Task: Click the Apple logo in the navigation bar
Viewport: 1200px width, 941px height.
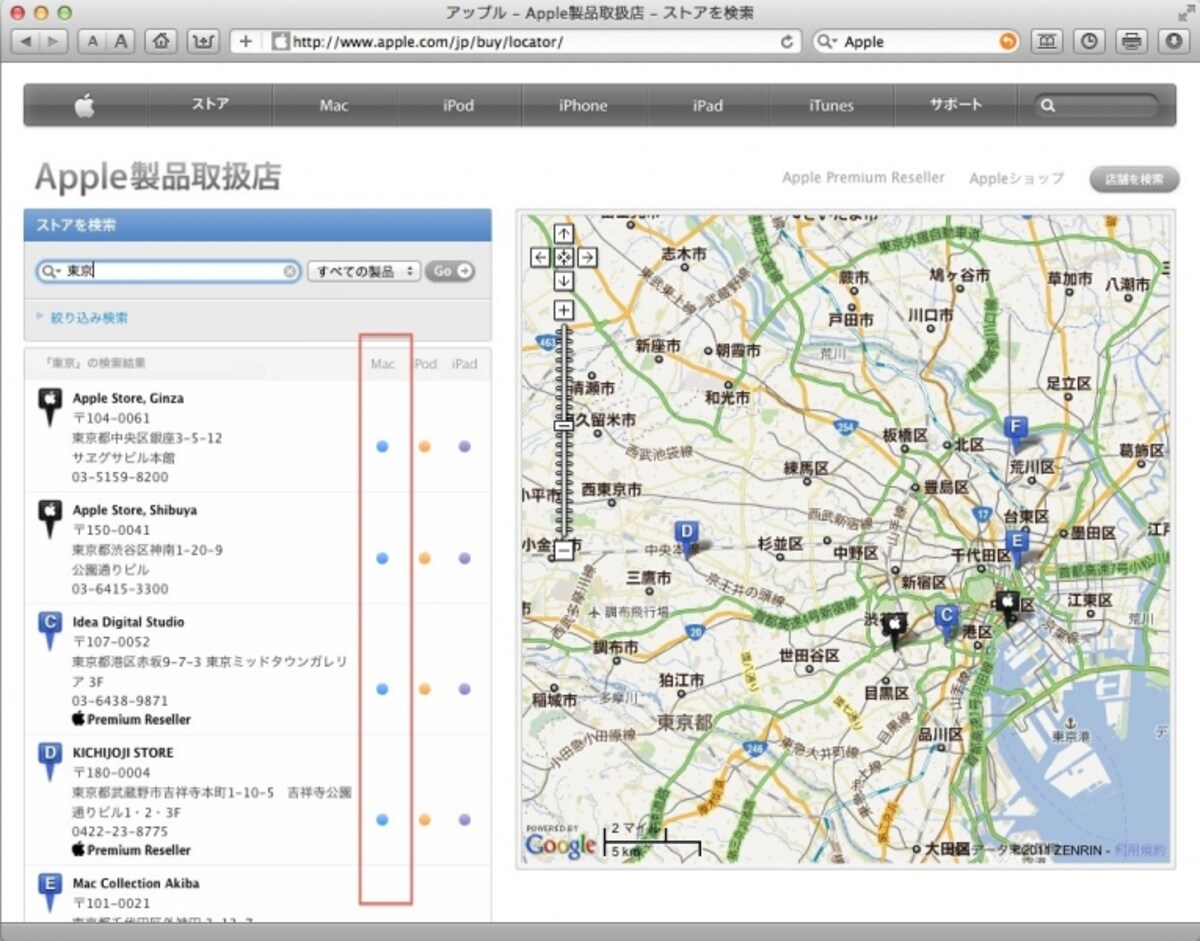Action: (85, 105)
